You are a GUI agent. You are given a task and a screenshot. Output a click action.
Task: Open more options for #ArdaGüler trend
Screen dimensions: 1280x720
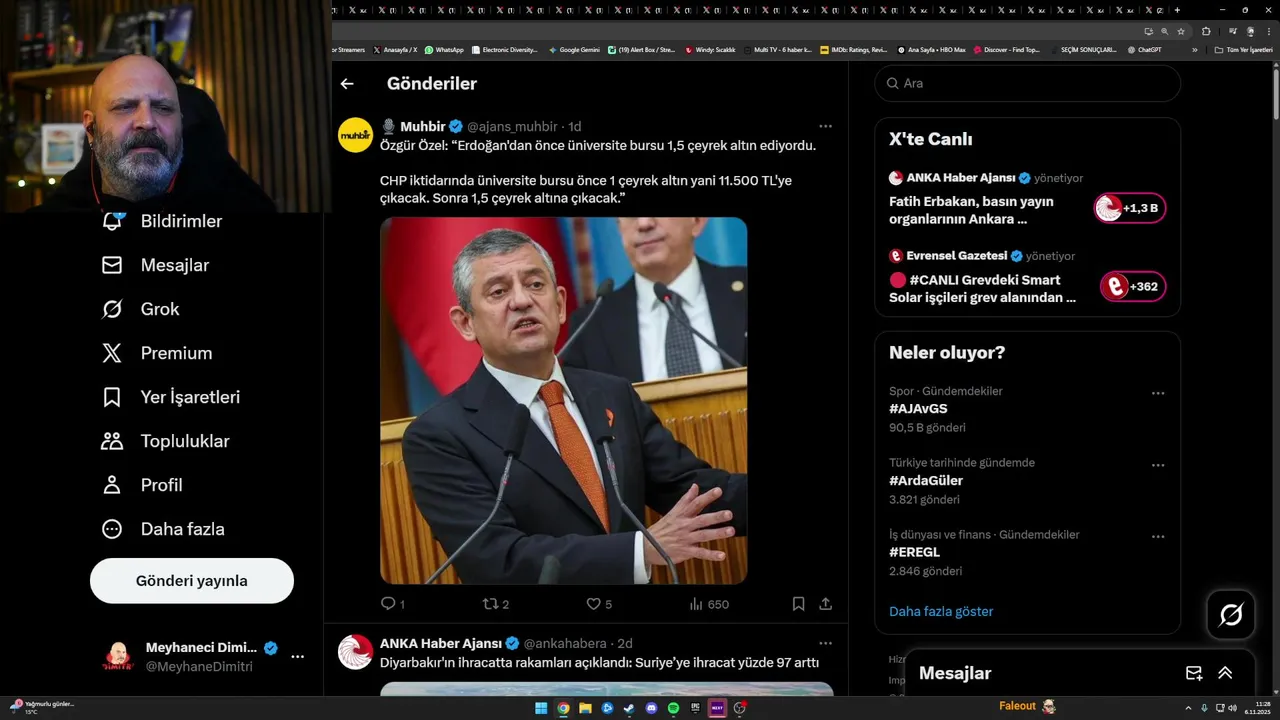(1158, 465)
